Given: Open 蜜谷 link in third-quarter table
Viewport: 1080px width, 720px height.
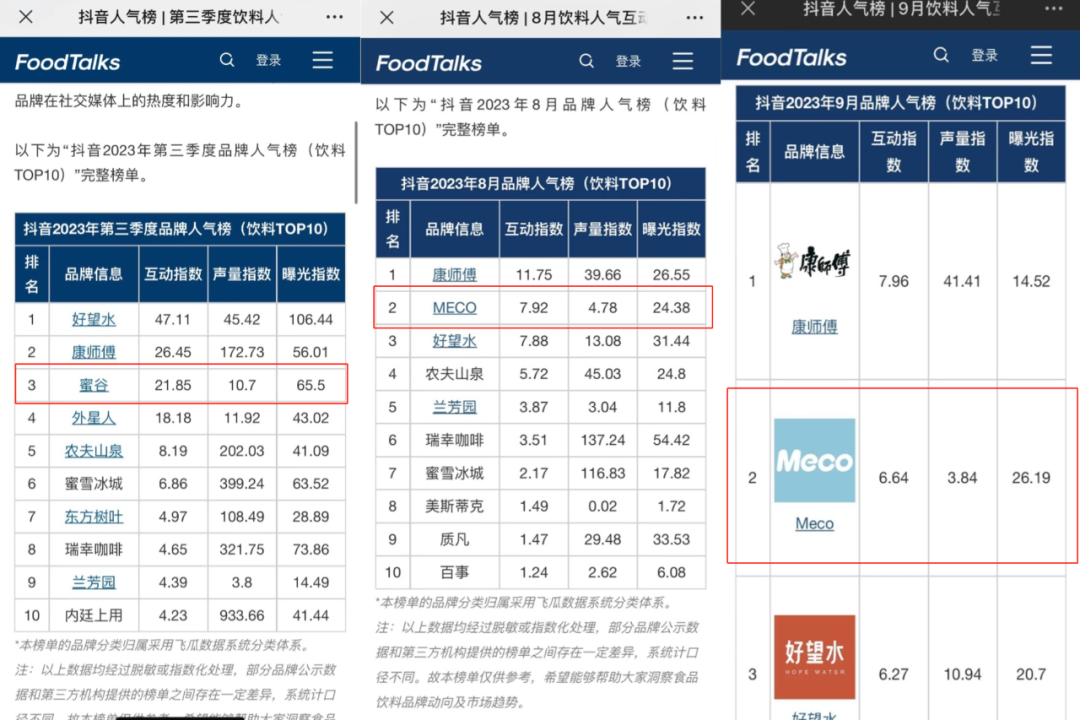Looking at the screenshot, I should pos(94,385).
